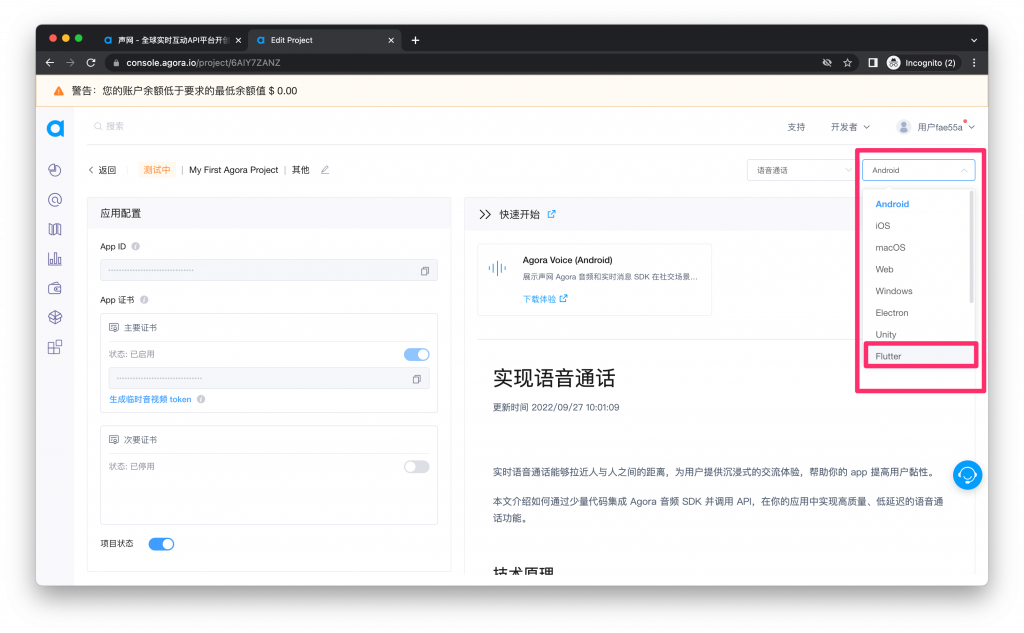Open the @ account sidebar icon
The image size is (1024, 633).
tap(55, 199)
